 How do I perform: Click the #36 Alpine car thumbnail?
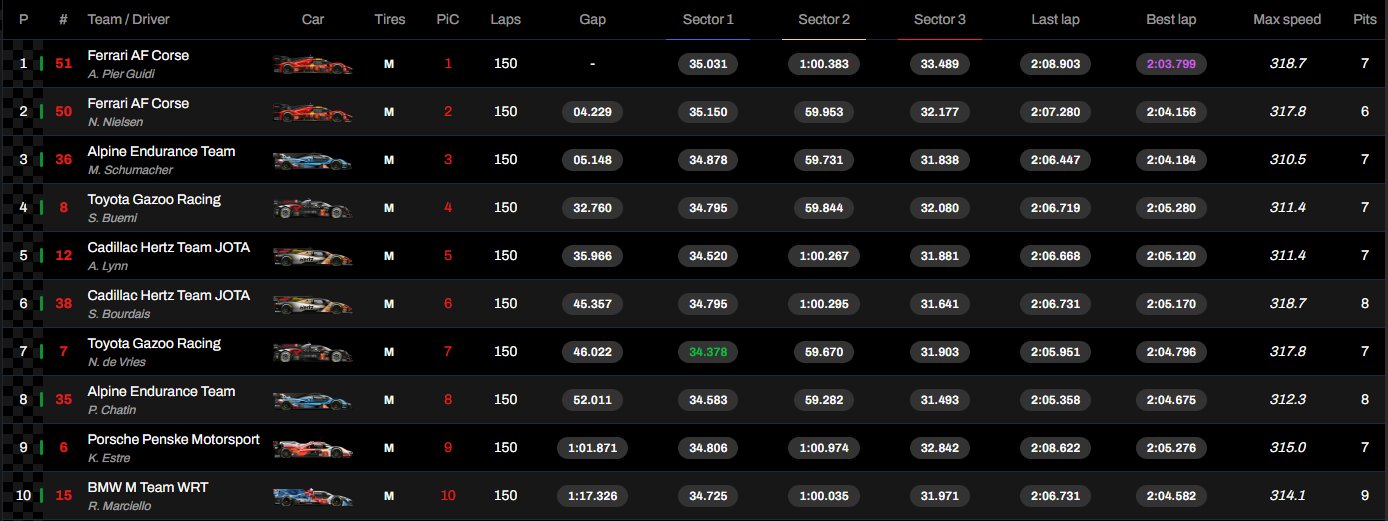click(x=312, y=160)
